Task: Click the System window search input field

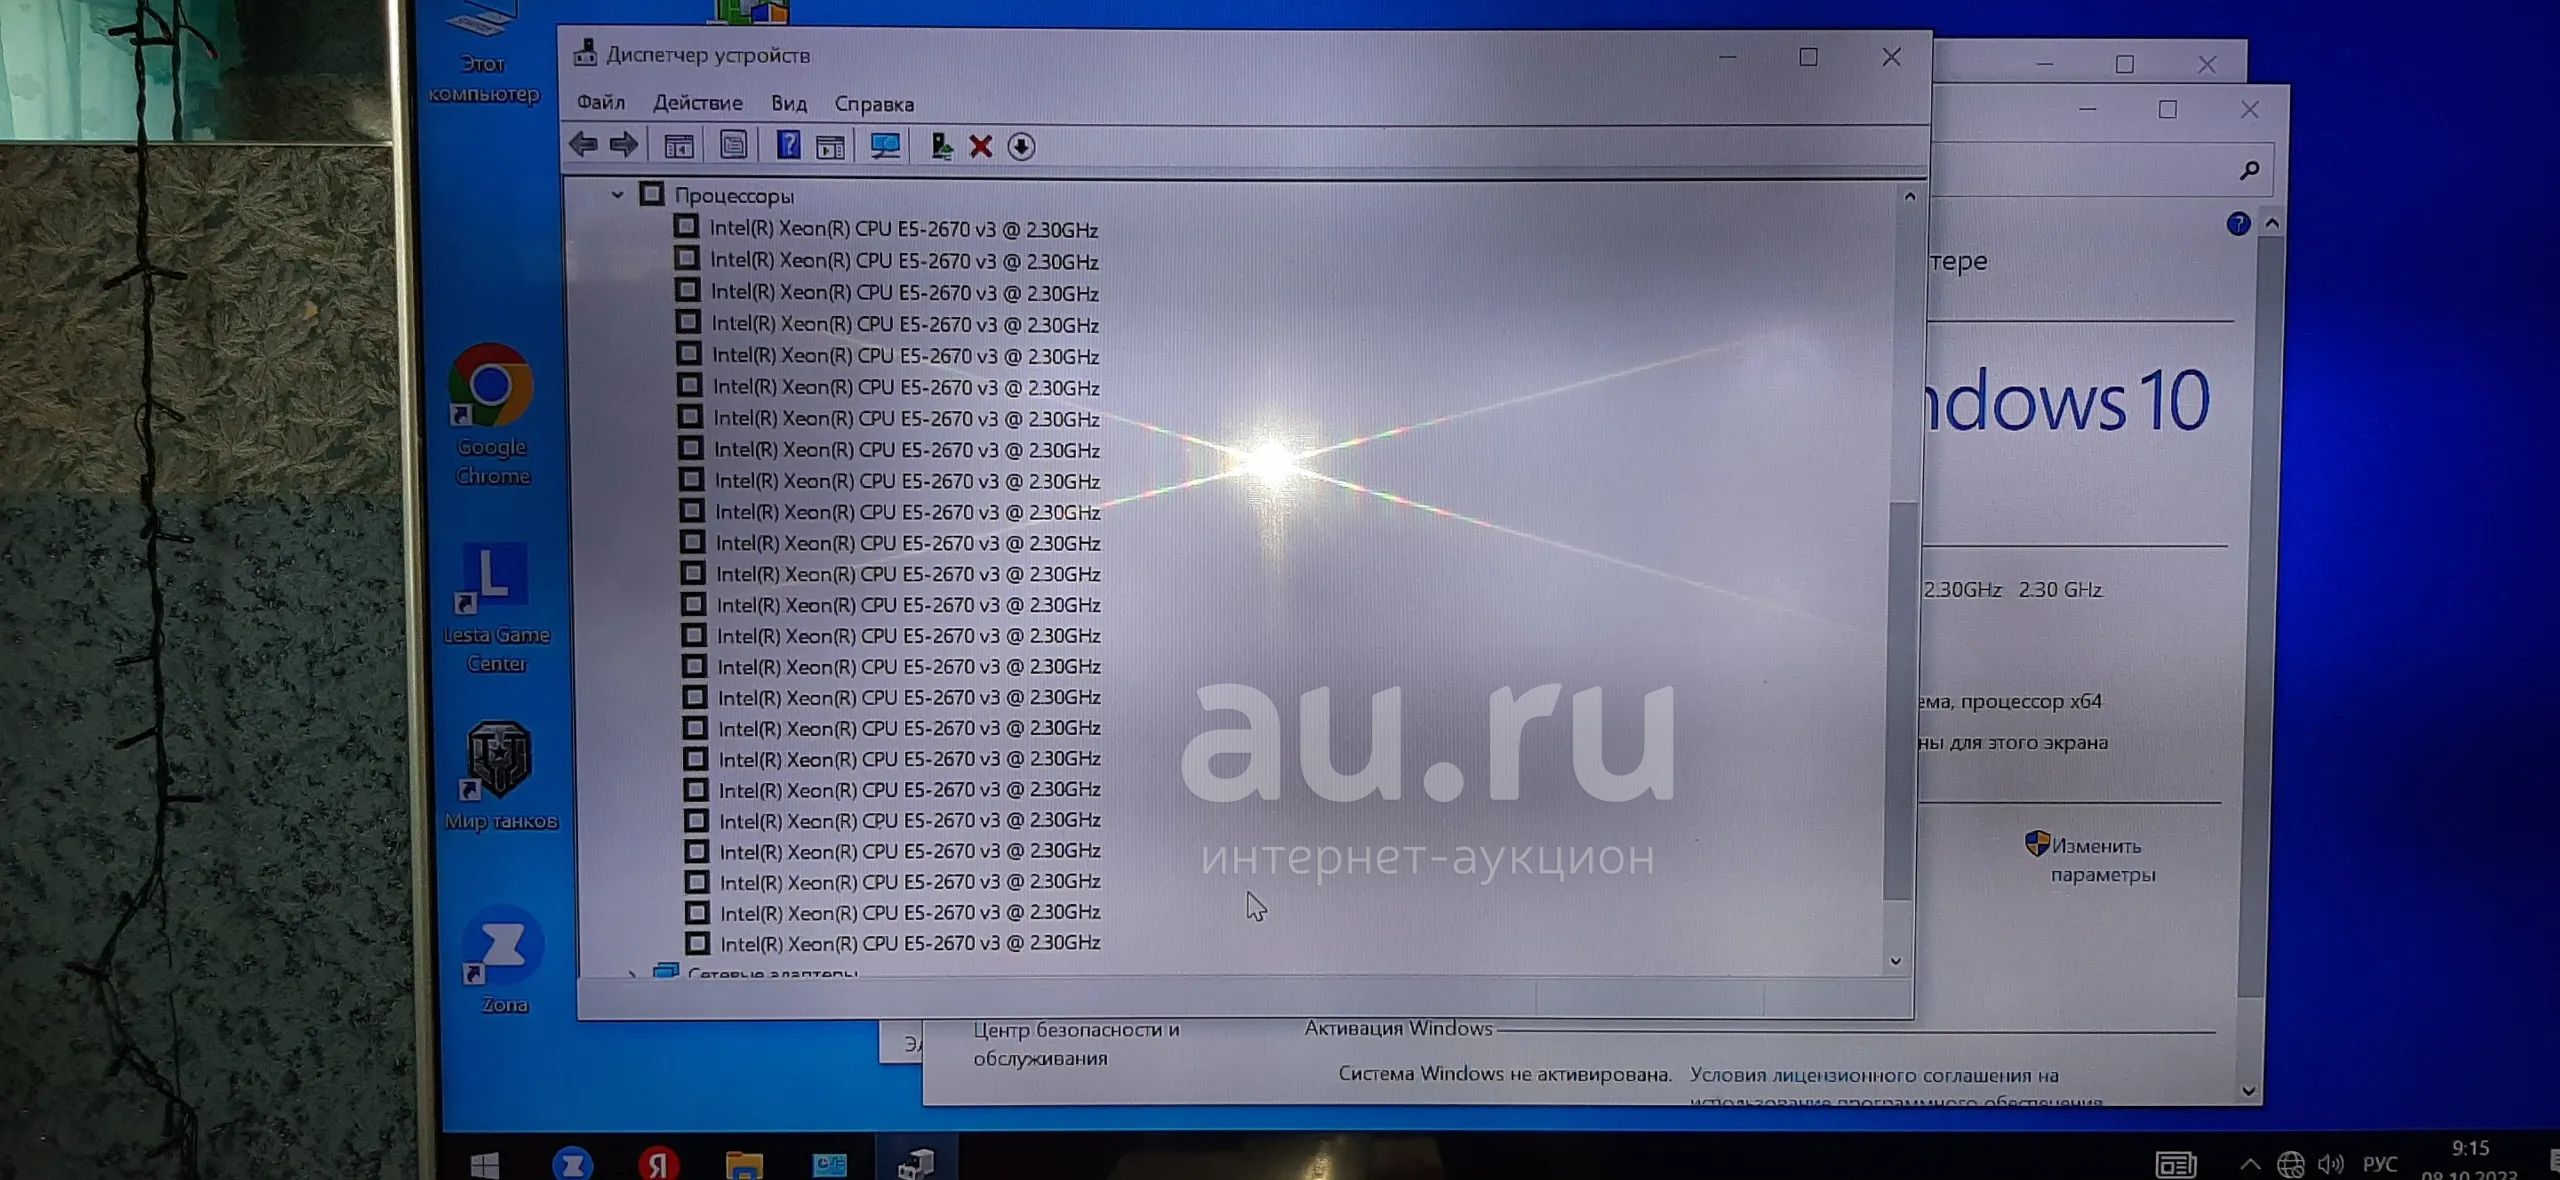Action: pos(2100,170)
